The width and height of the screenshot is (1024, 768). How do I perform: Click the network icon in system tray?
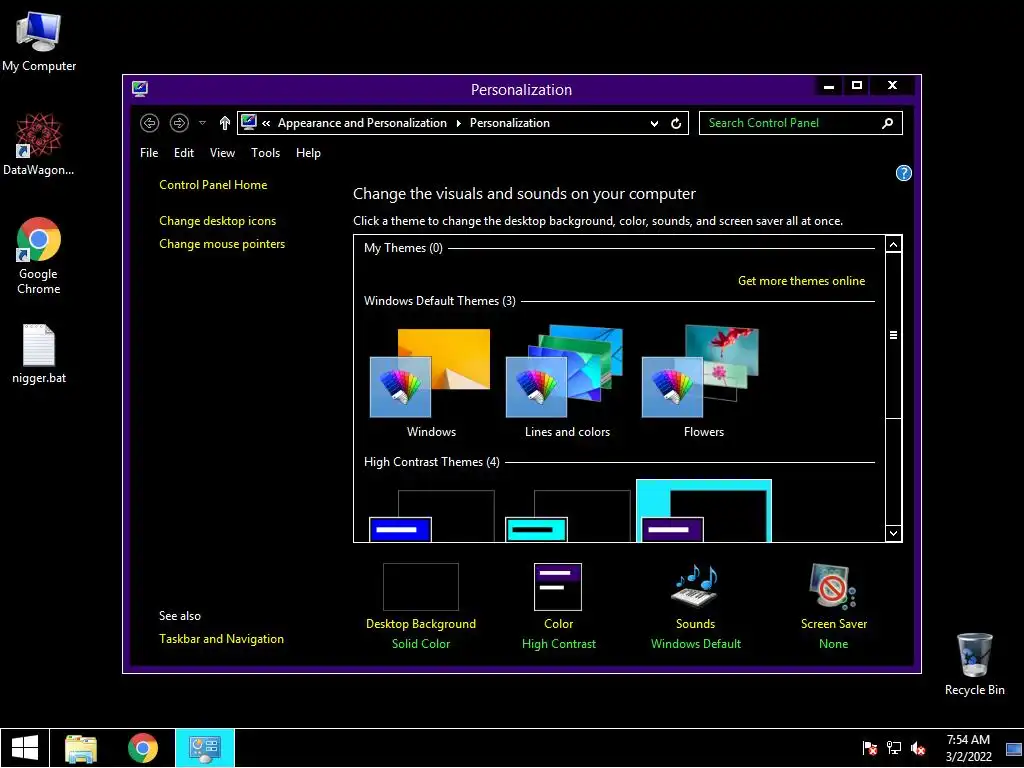(893, 748)
